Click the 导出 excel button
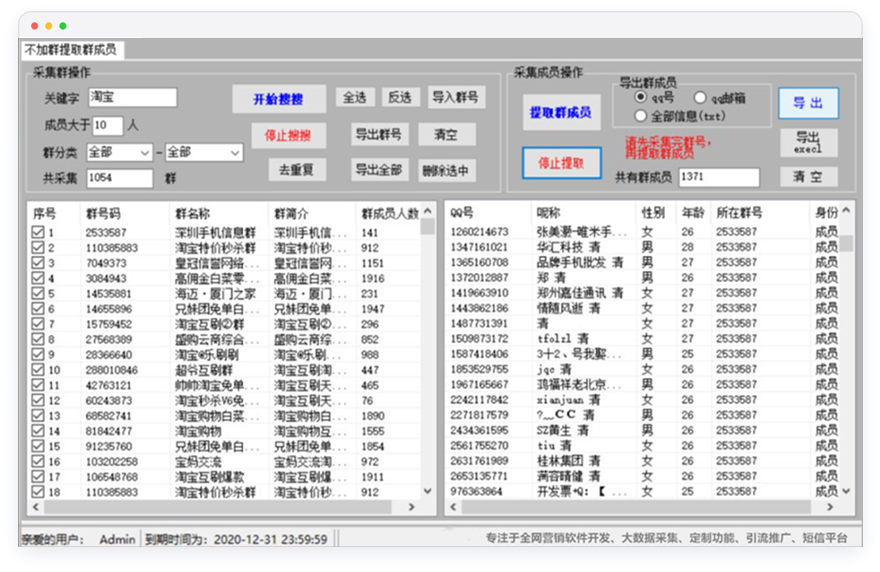The image size is (880, 572). coord(808,142)
